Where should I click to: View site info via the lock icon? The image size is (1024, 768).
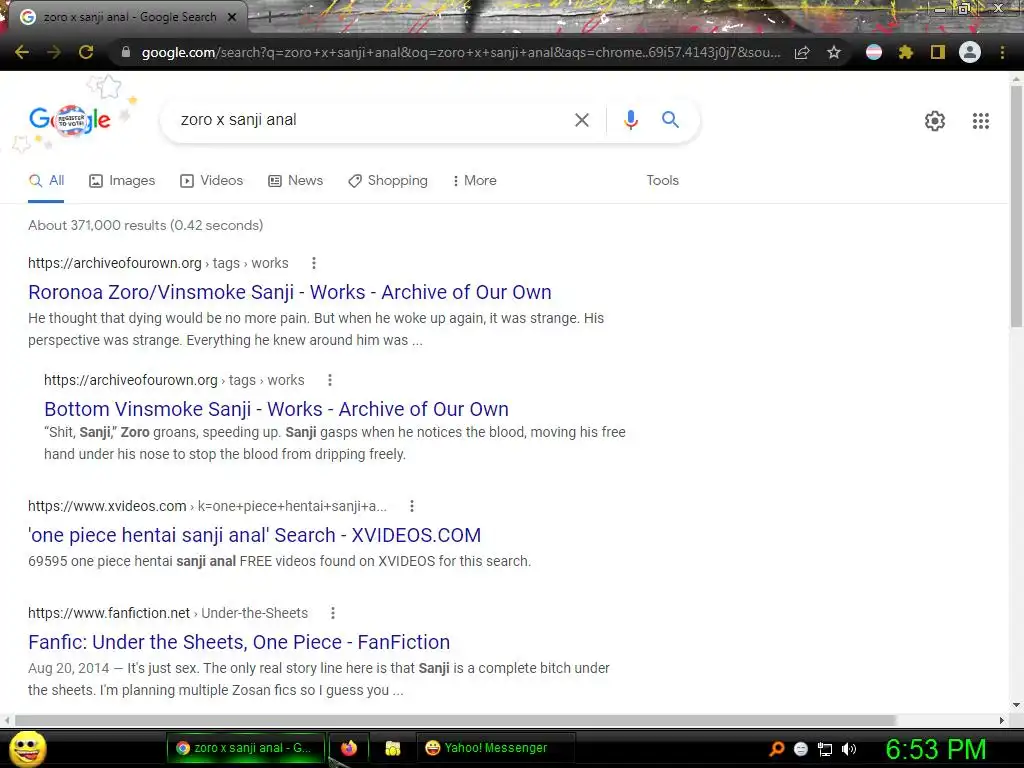[x=126, y=52]
